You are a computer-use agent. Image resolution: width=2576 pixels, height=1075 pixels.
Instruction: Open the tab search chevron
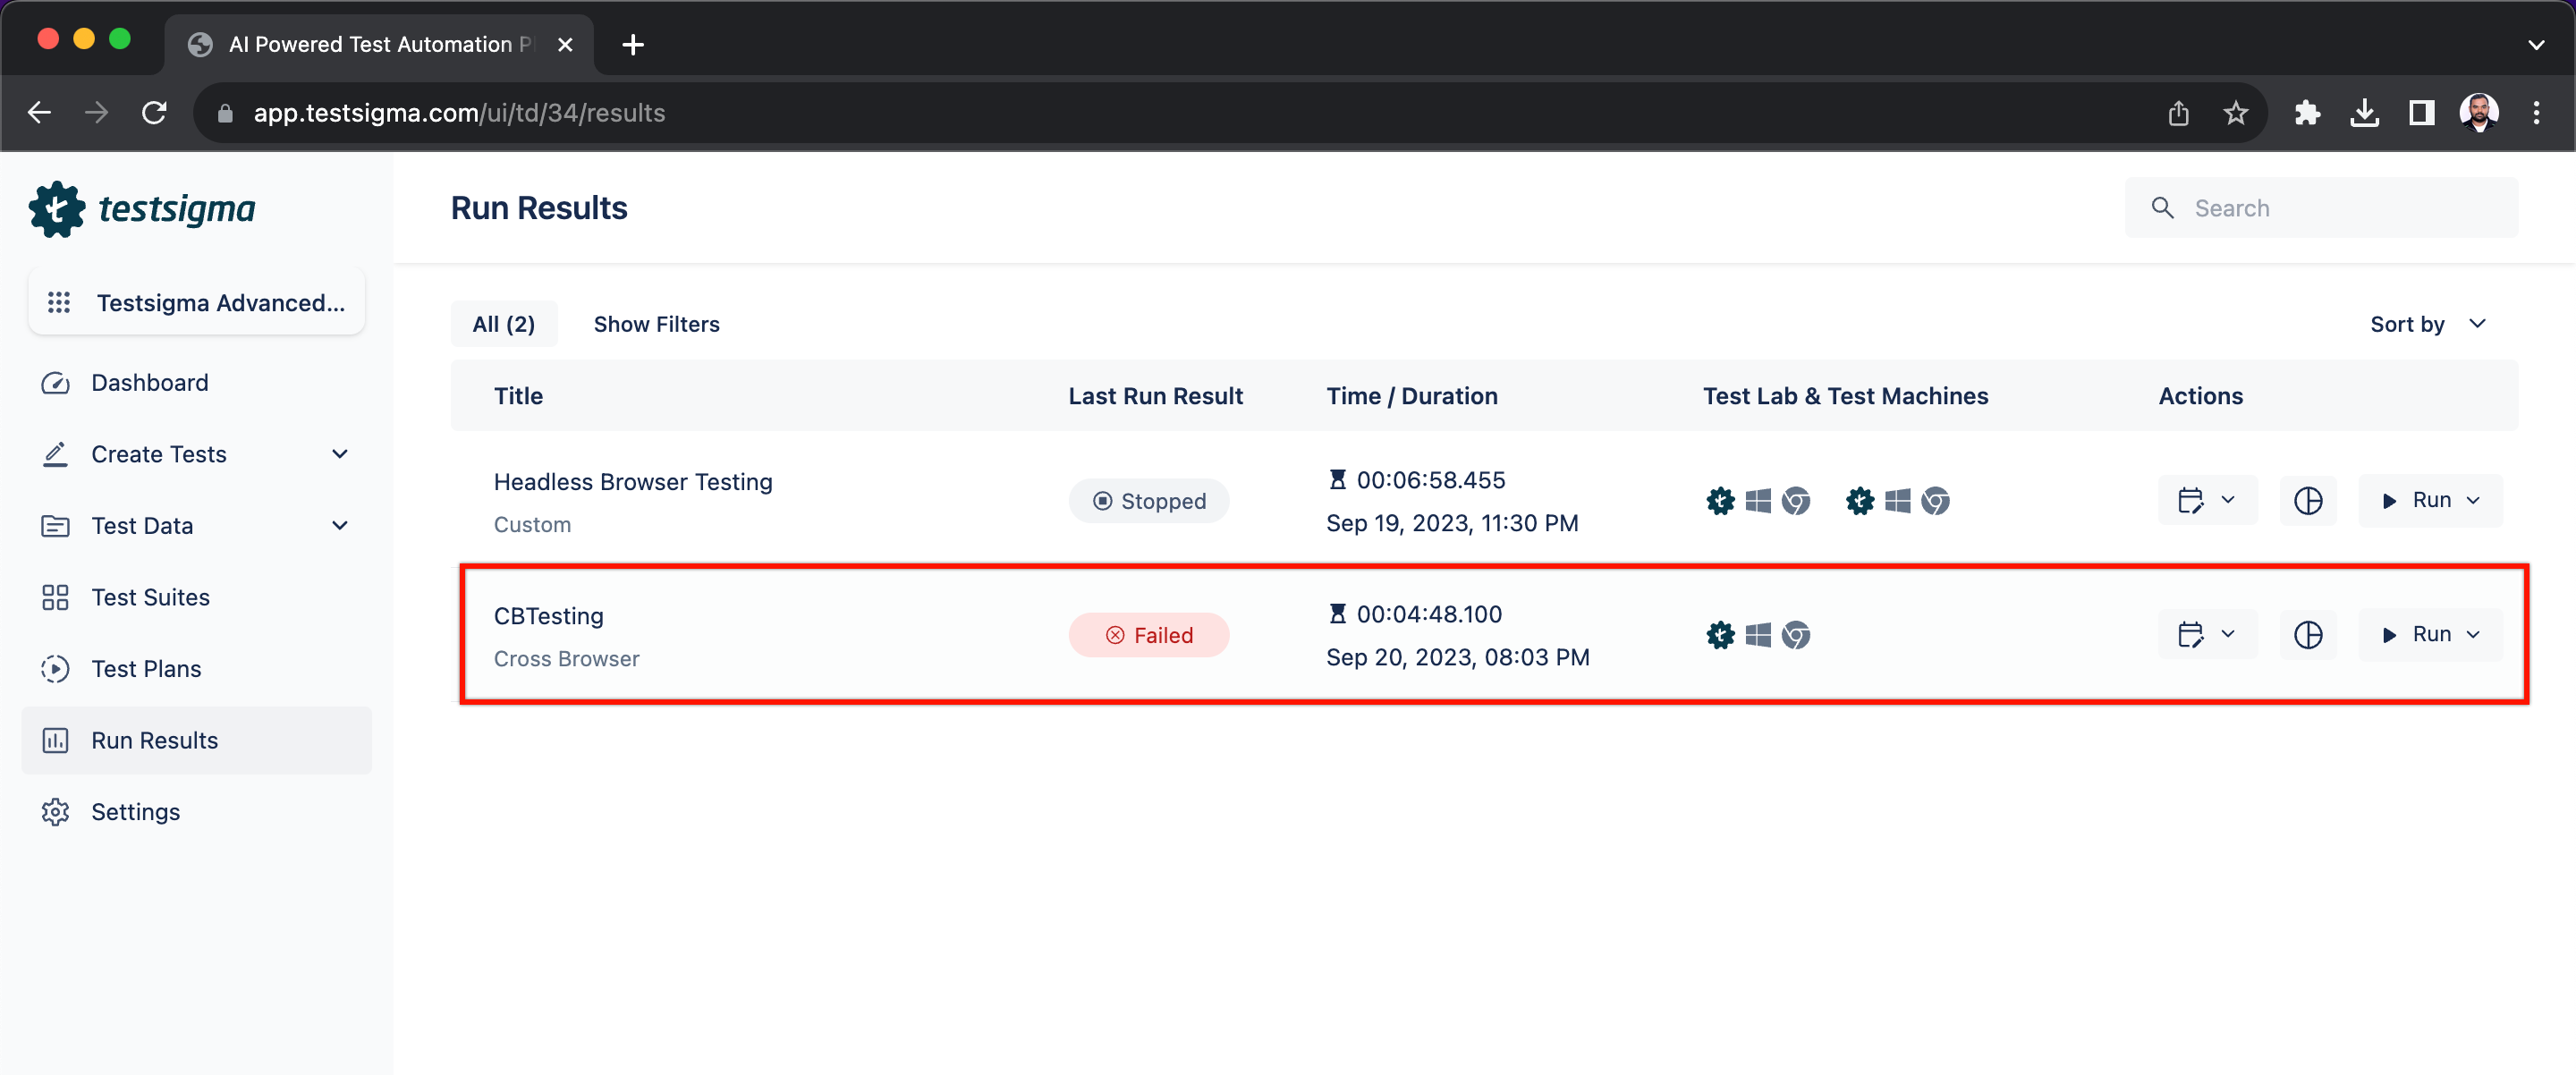pyautogui.click(x=2536, y=44)
